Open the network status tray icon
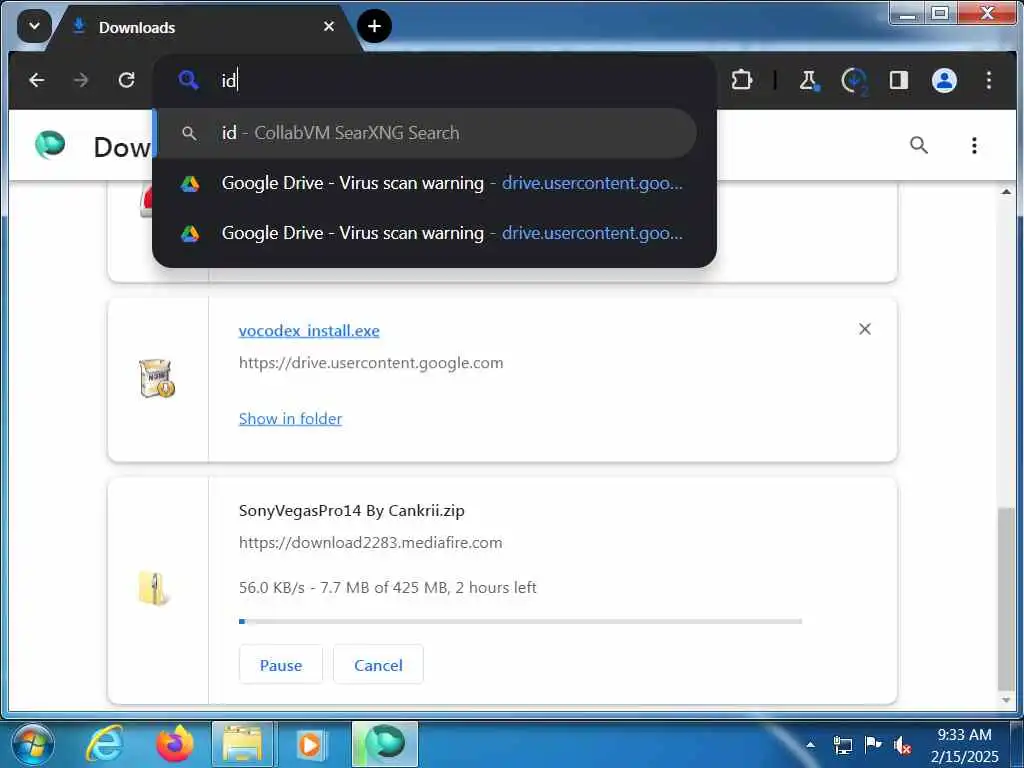 [x=842, y=744]
